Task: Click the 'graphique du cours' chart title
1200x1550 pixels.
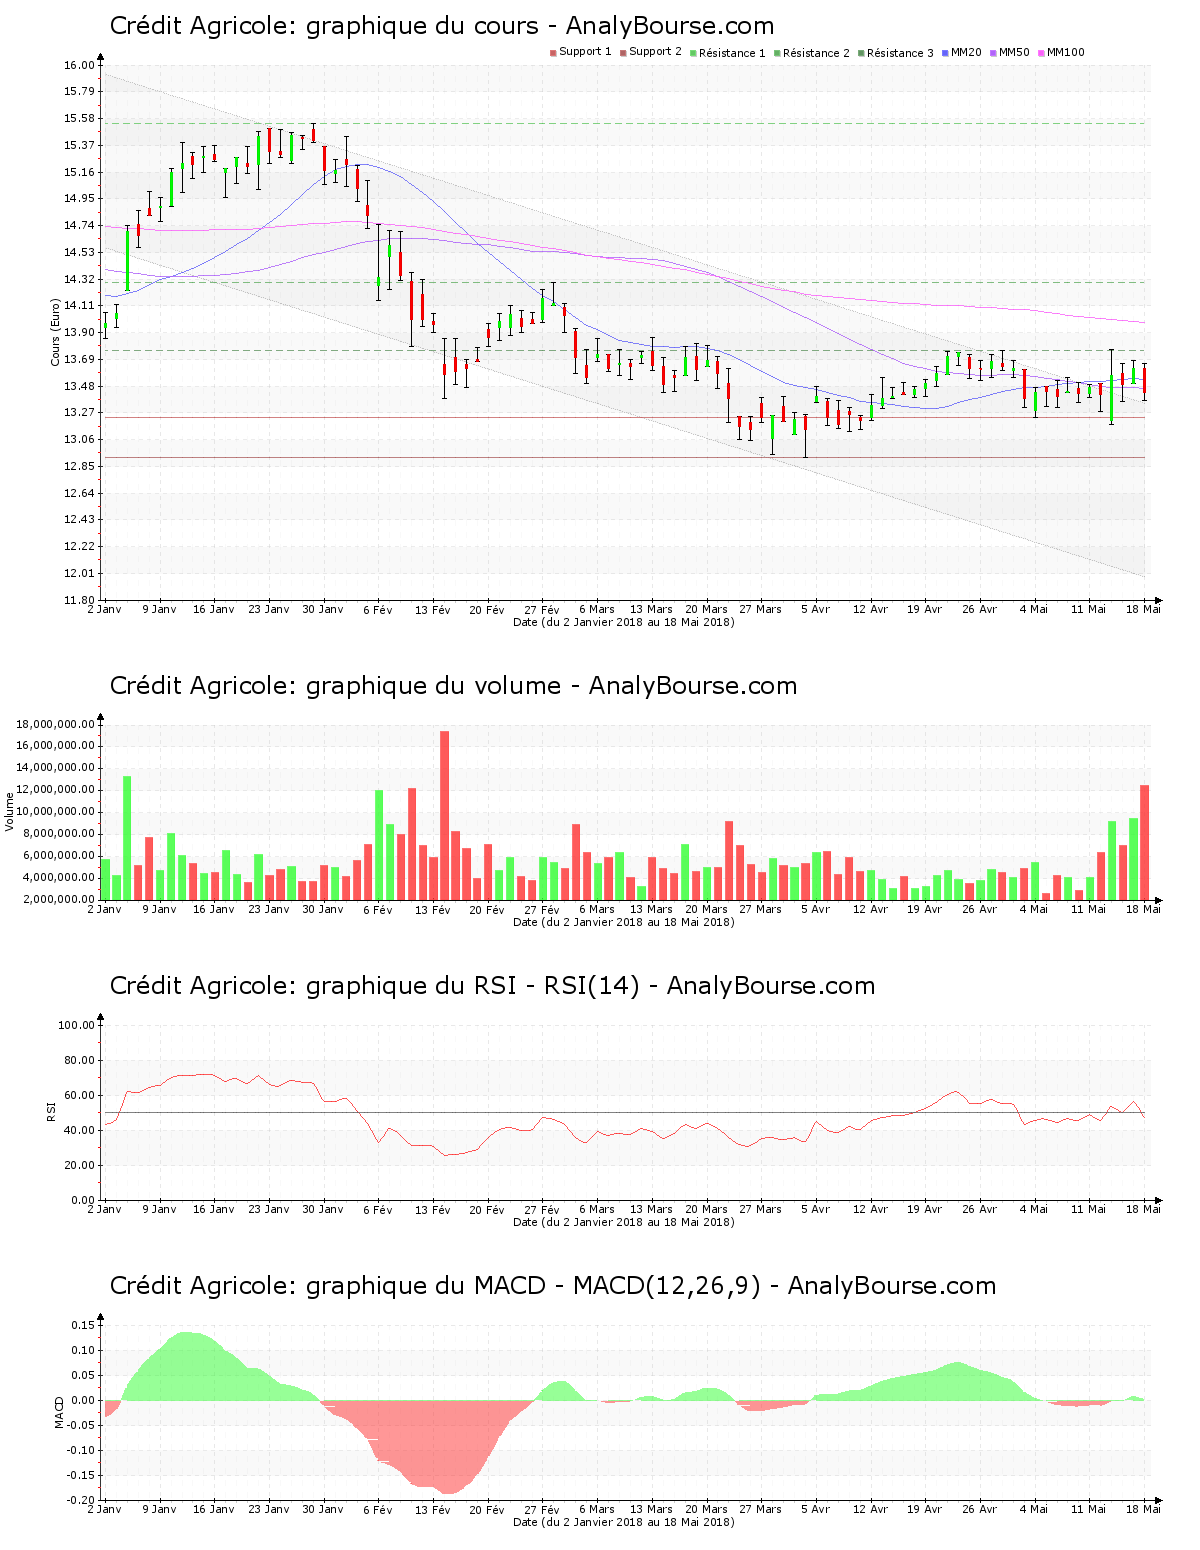Action: 442,26
